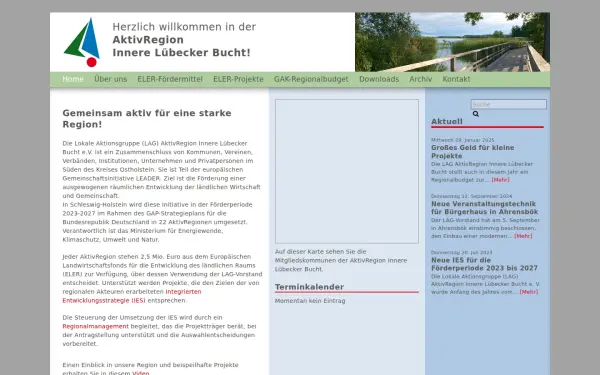Go to the Kontakt page

click(x=457, y=79)
